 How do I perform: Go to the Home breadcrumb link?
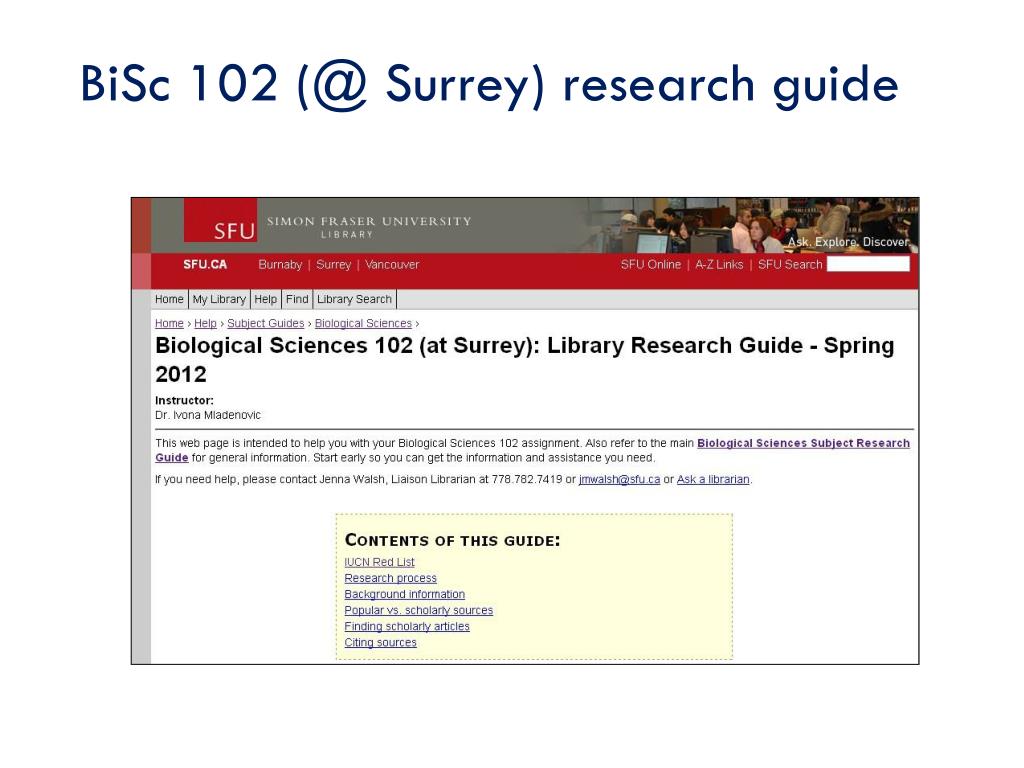pos(169,323)
